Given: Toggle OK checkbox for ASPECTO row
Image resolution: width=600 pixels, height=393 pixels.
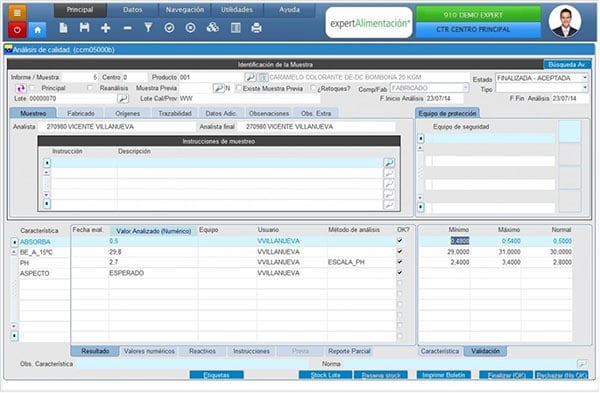Looking at the screenshot, I should pos(399,272).
